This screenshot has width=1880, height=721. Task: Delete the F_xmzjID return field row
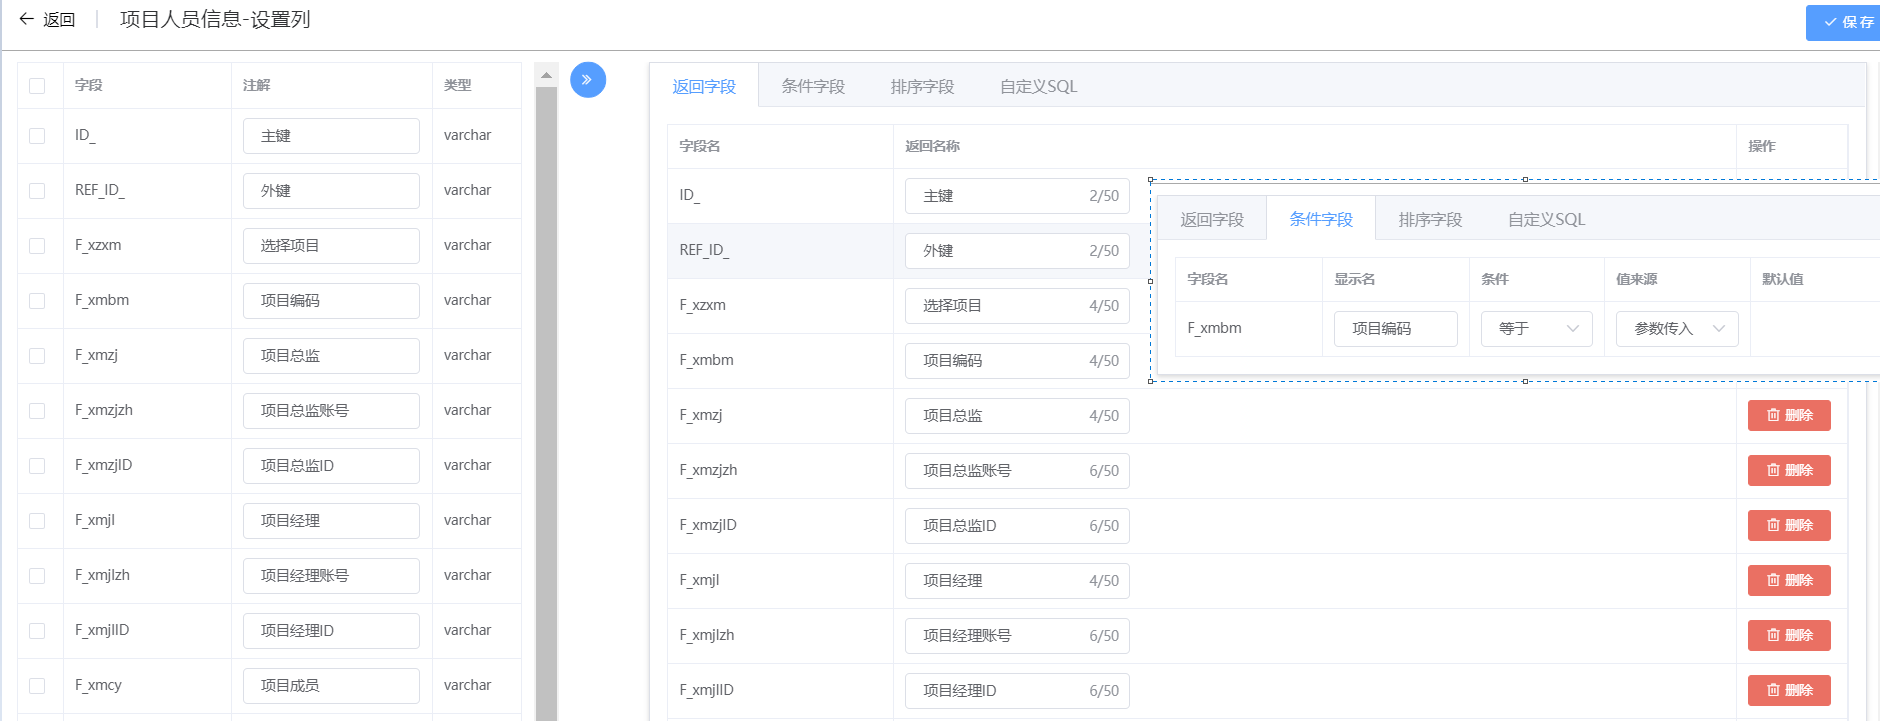click(1788, 525)
